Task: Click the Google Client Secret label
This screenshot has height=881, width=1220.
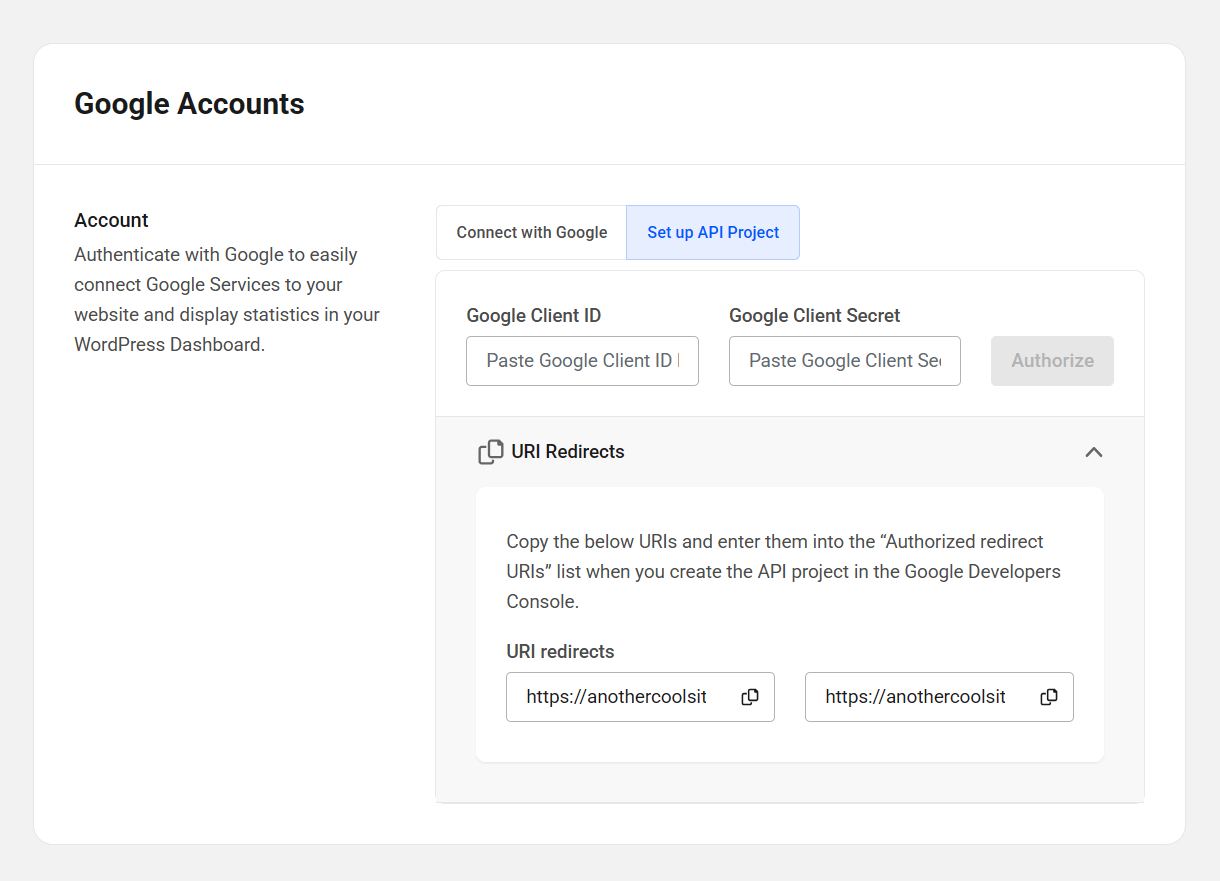Action: coord(815,316)
